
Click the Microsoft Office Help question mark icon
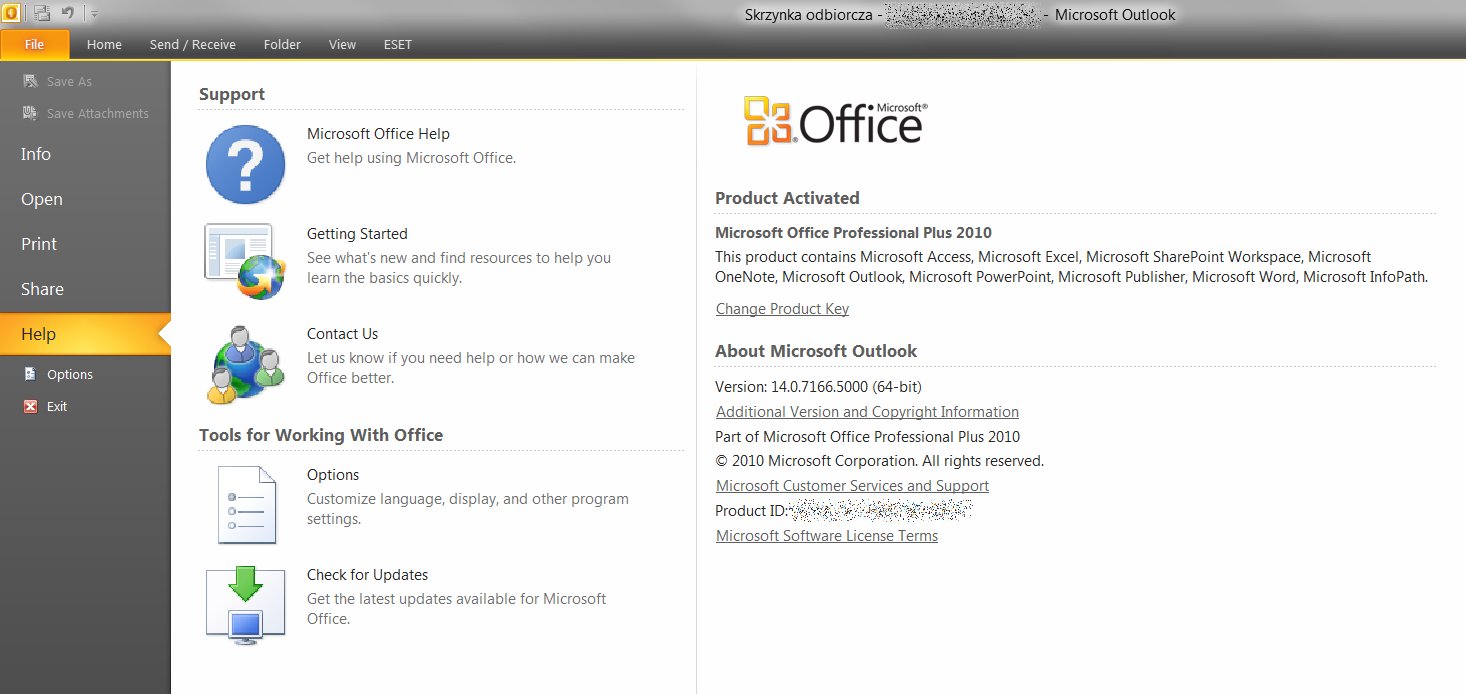[245, 164]
